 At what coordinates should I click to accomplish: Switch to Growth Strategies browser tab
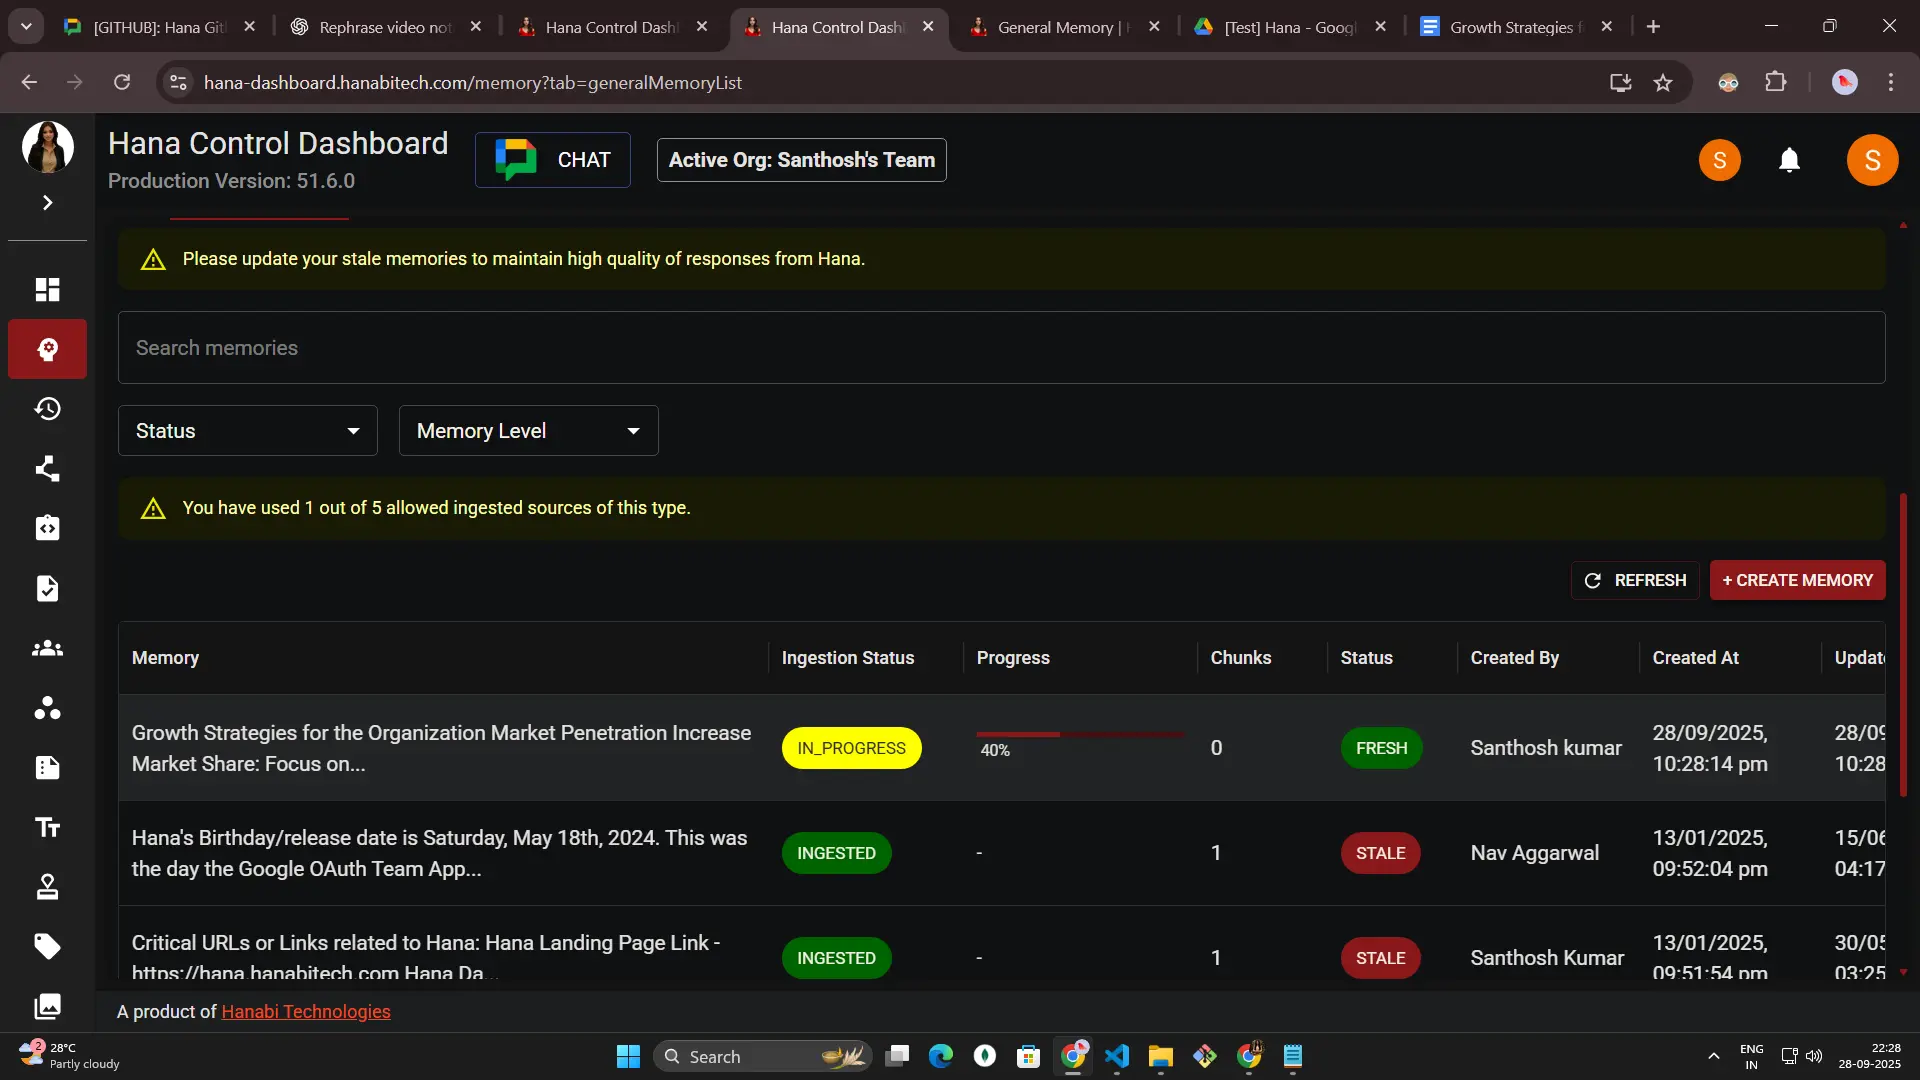1508,27
